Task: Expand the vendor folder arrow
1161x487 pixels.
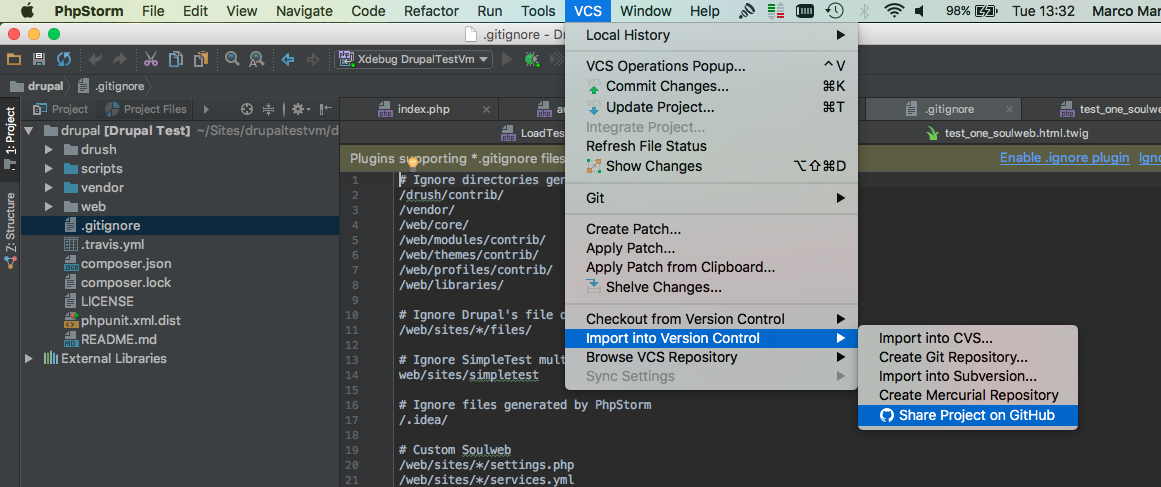Action: tap(49, 188)
